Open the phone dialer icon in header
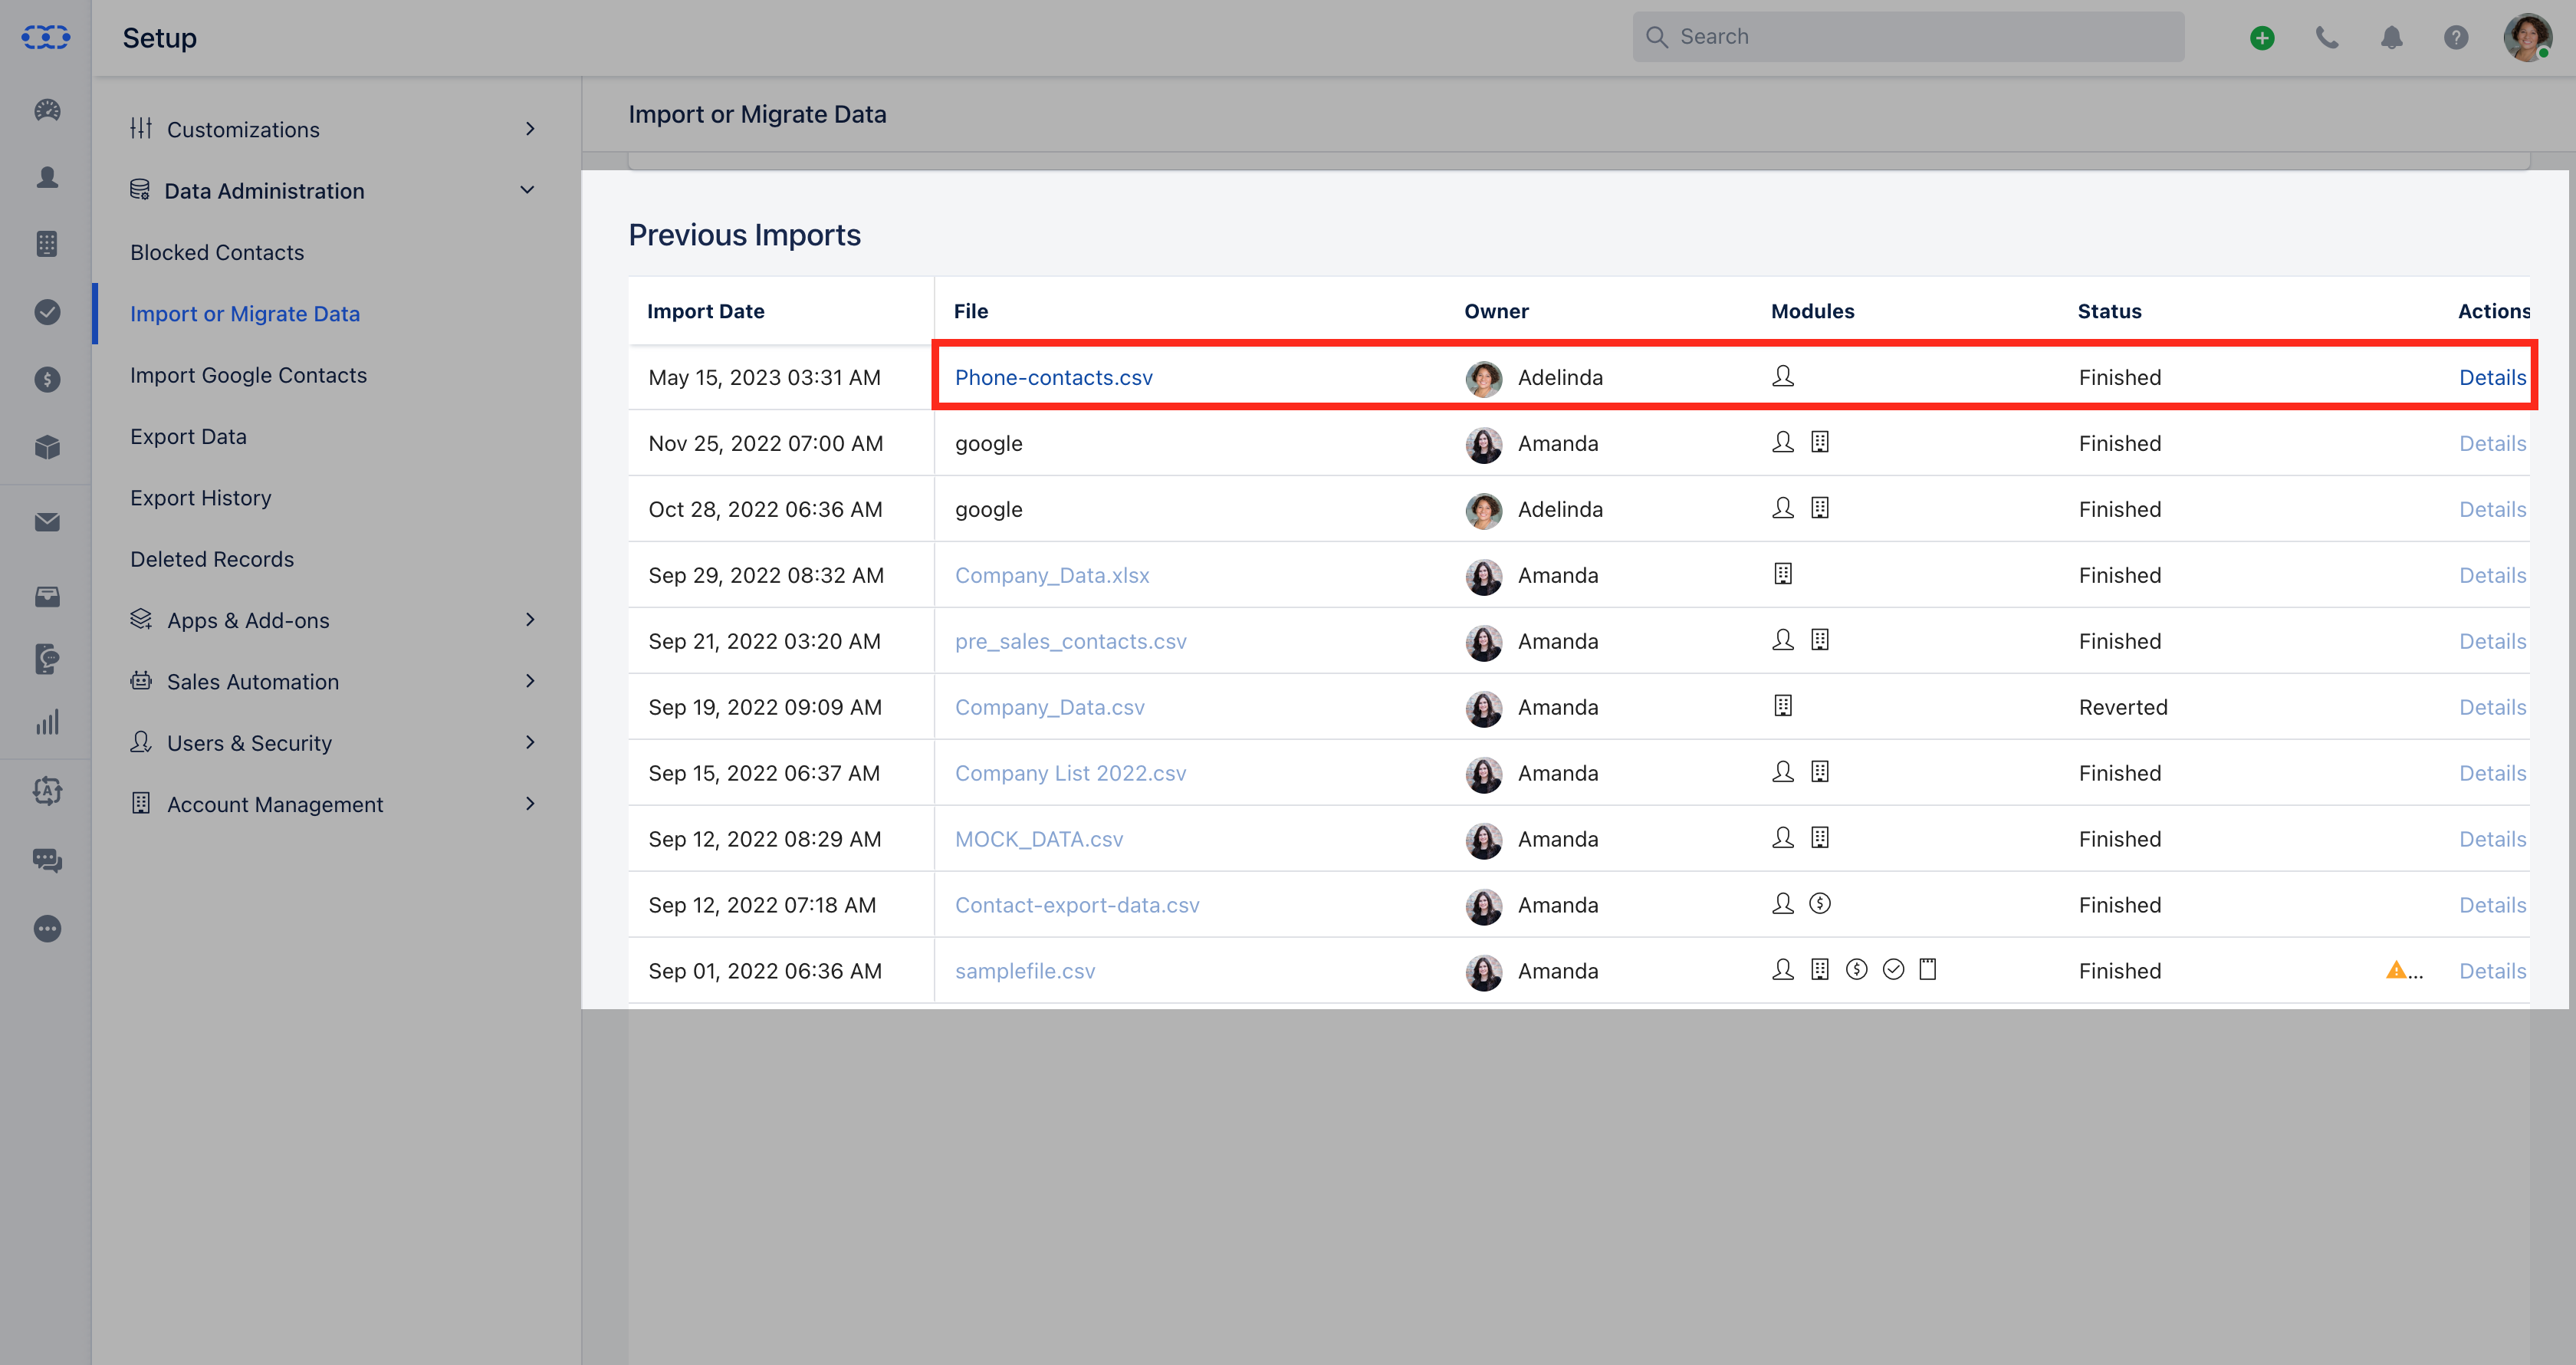2576x1365 pixels. [2327, 38]
